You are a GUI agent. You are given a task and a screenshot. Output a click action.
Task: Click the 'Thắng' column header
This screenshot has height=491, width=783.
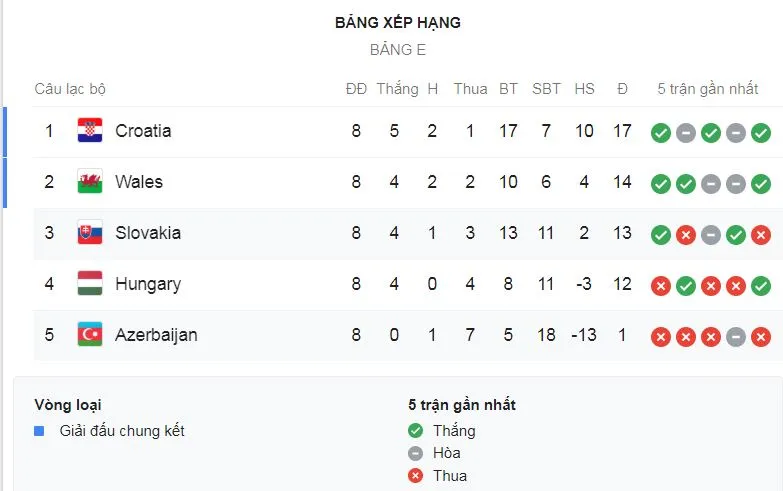point(397,89)
